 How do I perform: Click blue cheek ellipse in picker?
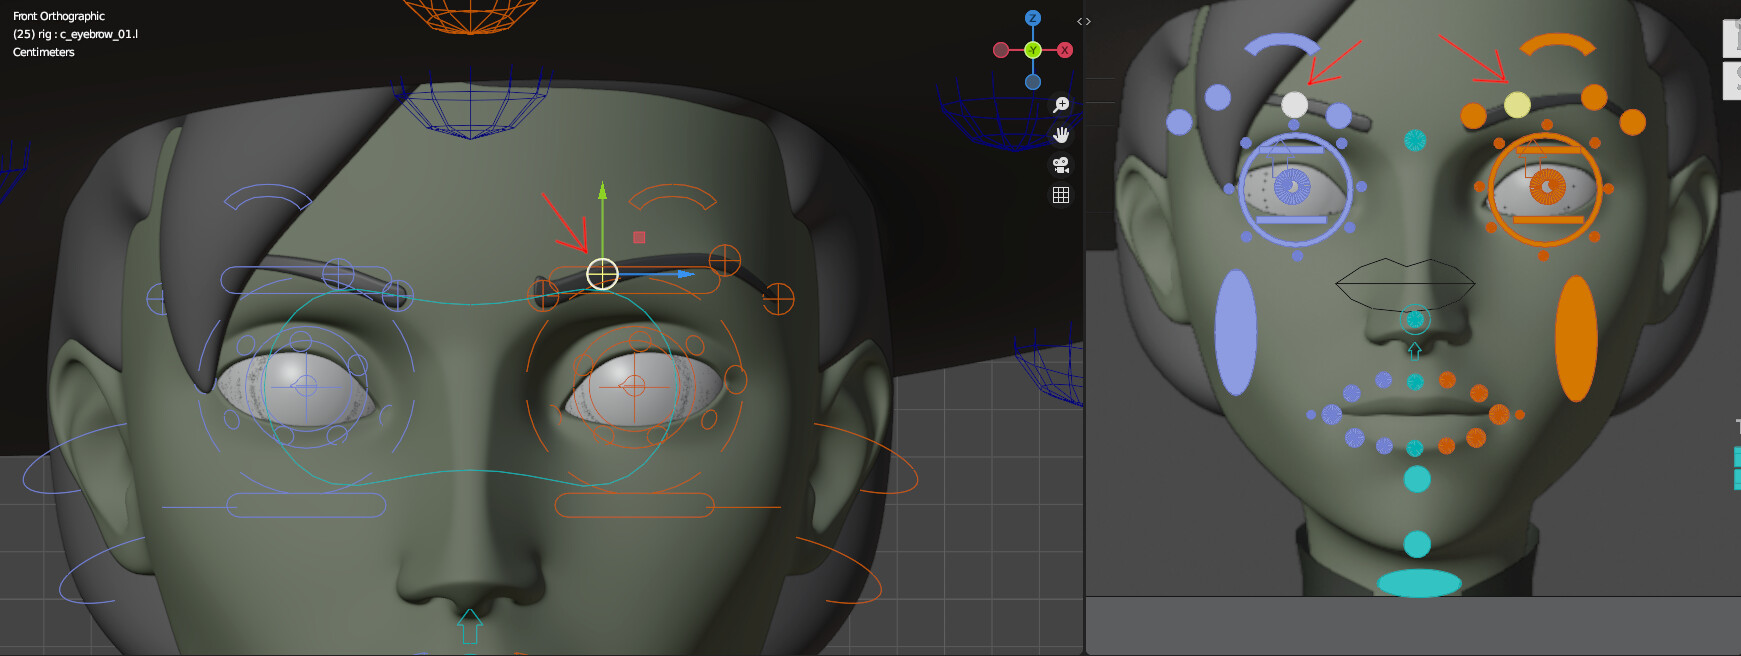[x=1235, y=332]
